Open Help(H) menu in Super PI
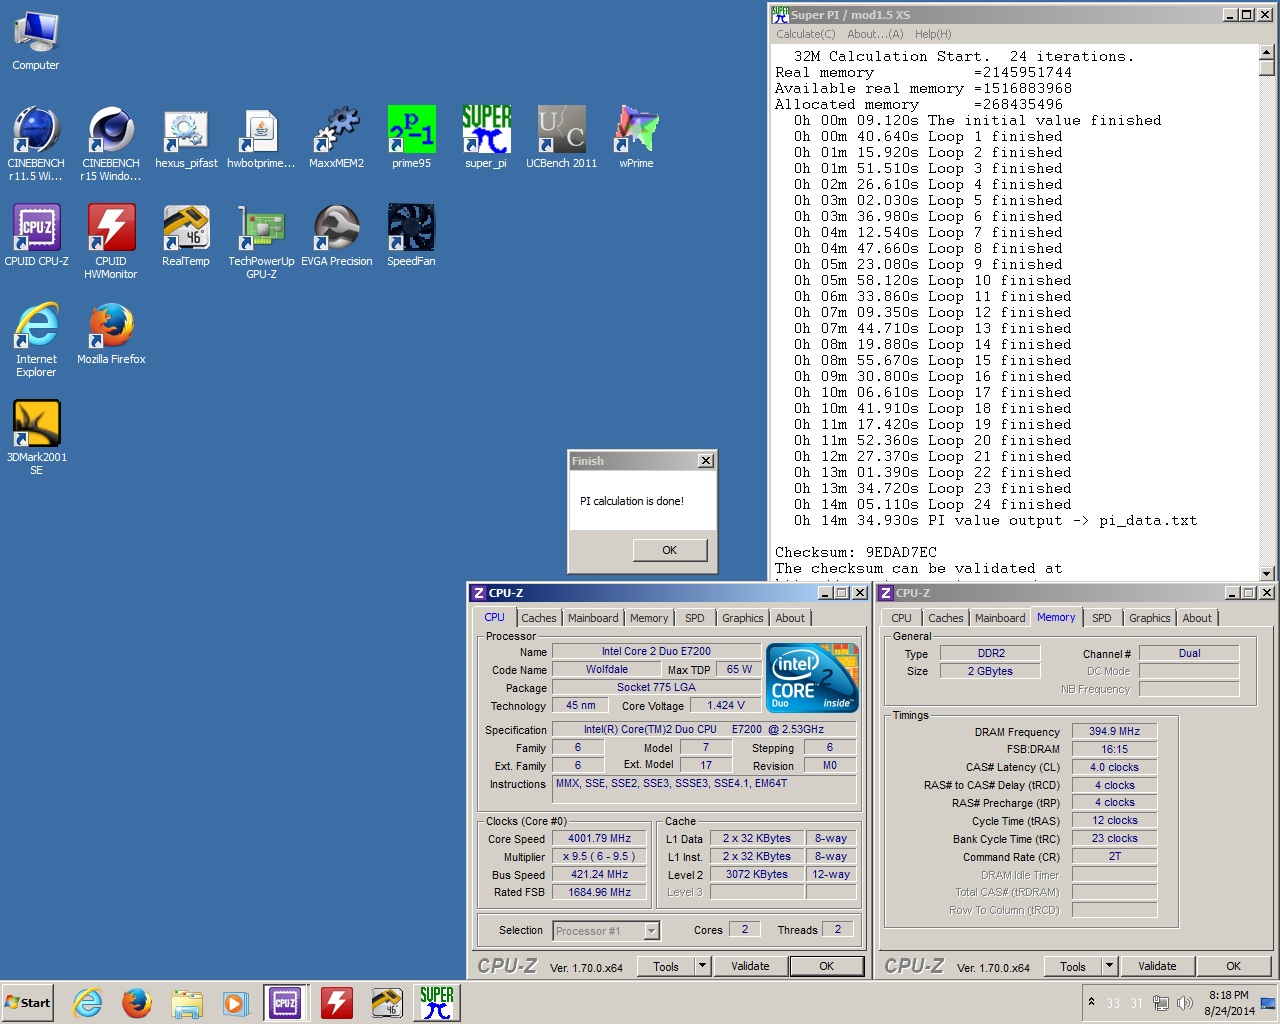The height and width of the screenshot is (1024, 1280). pyautogui.click(x=933, y=34)
